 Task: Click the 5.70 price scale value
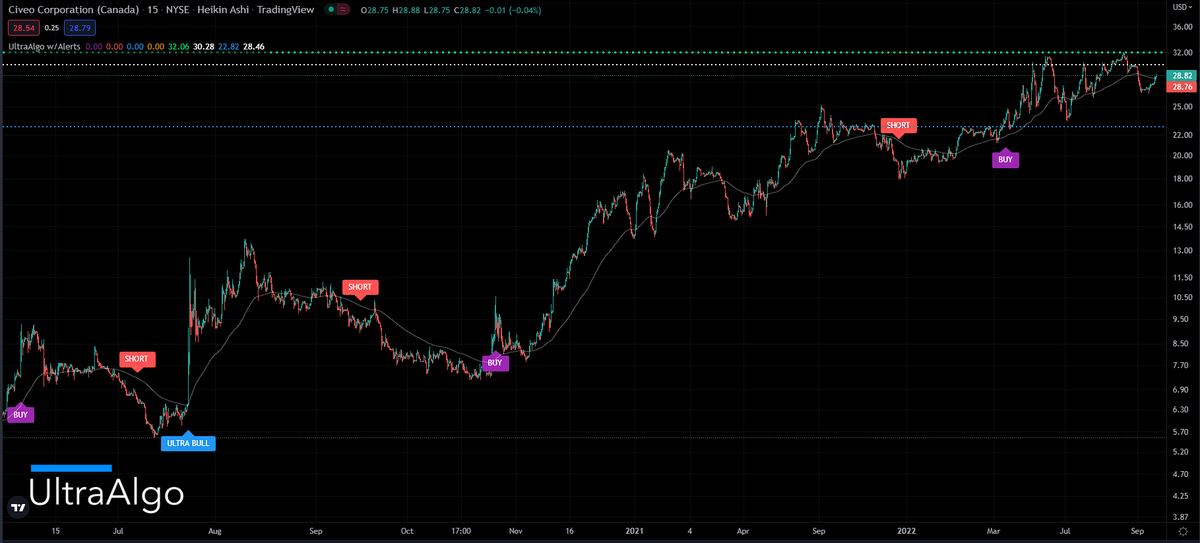coord(1182,431)
